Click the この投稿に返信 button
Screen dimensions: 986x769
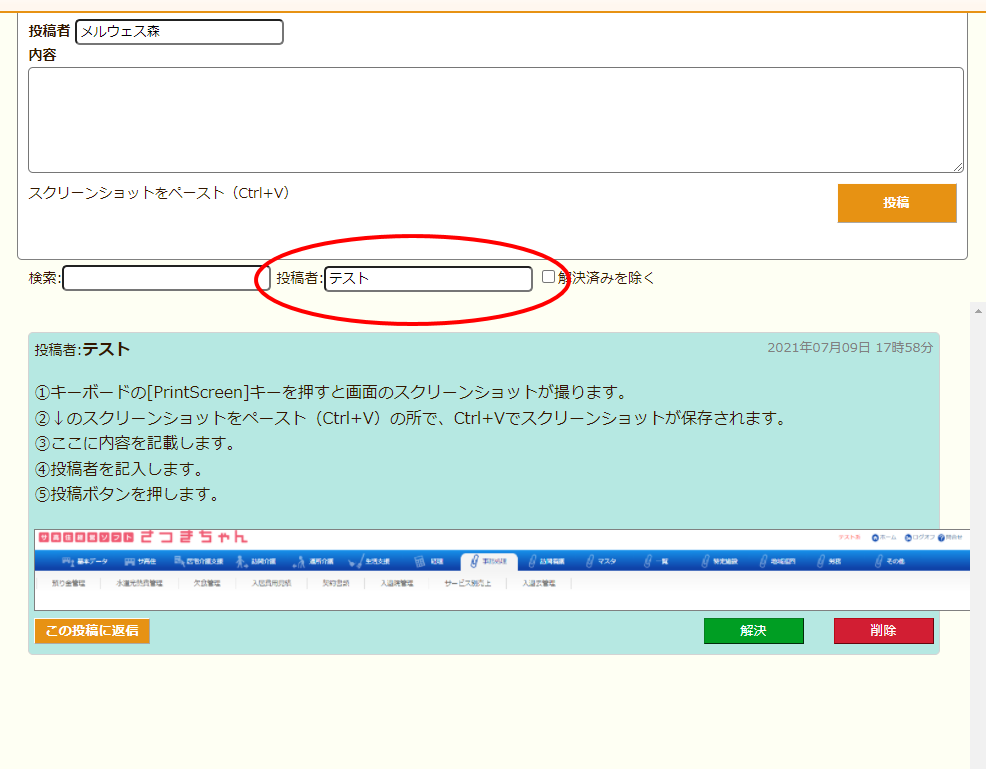(x=92, y=631)
